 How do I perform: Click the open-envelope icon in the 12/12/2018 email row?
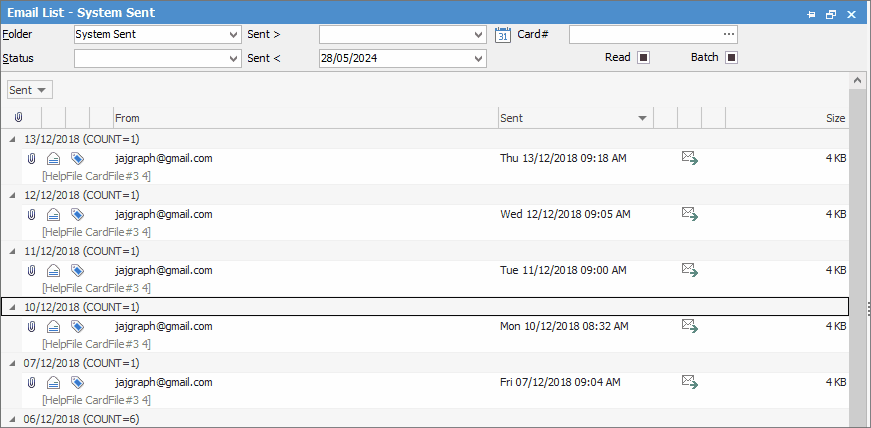[53, 215]
